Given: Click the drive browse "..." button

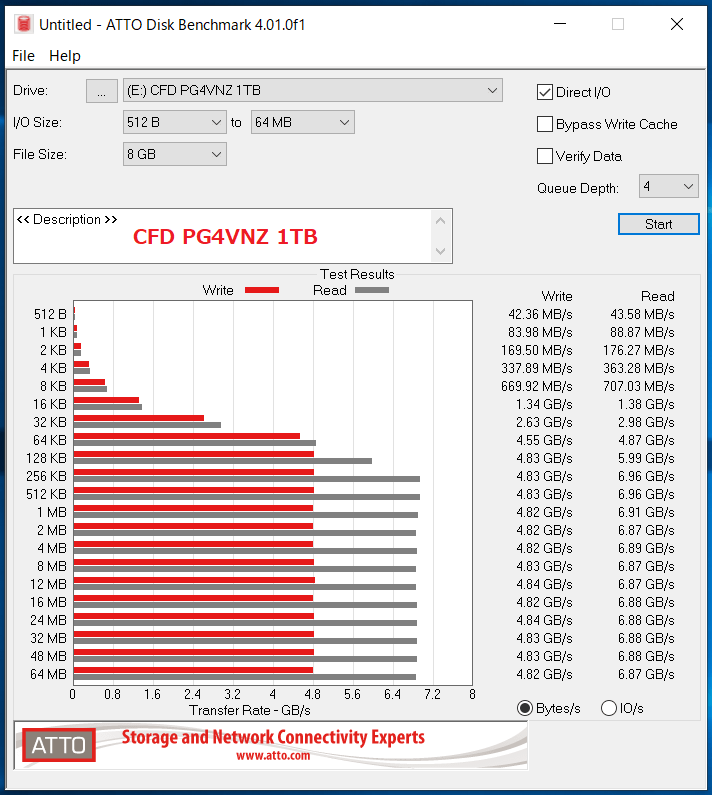Looking at the screenshot, I should (101, 91).
